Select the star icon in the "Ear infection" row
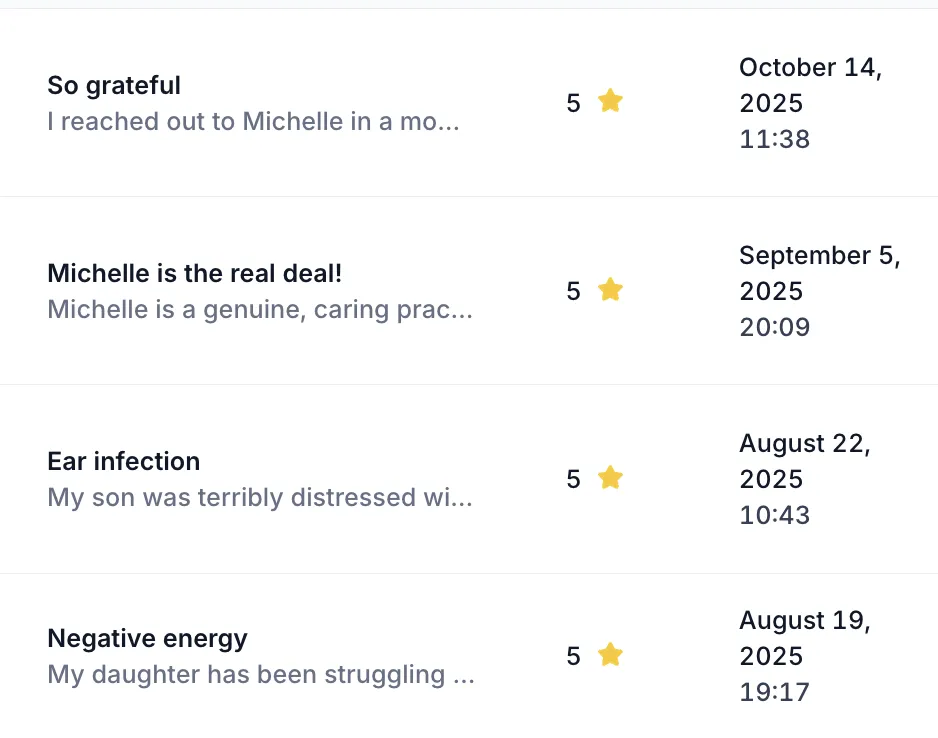 610,478
